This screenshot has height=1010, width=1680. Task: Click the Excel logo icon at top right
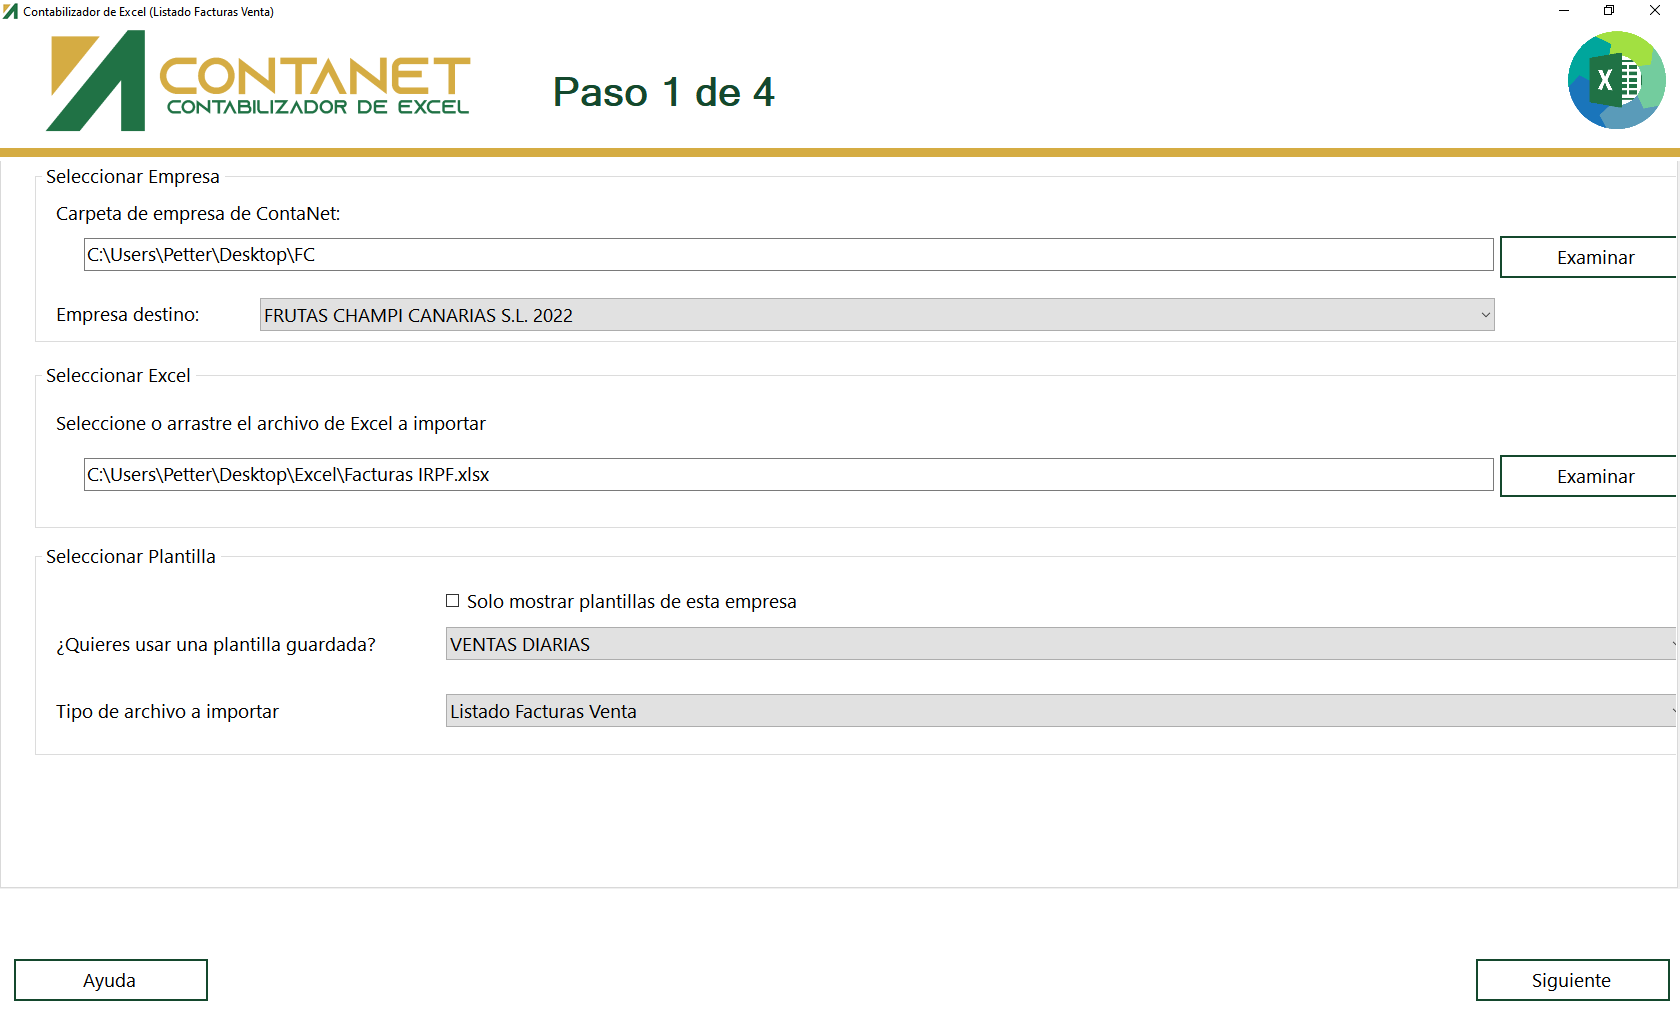(x=1616, y=80)
